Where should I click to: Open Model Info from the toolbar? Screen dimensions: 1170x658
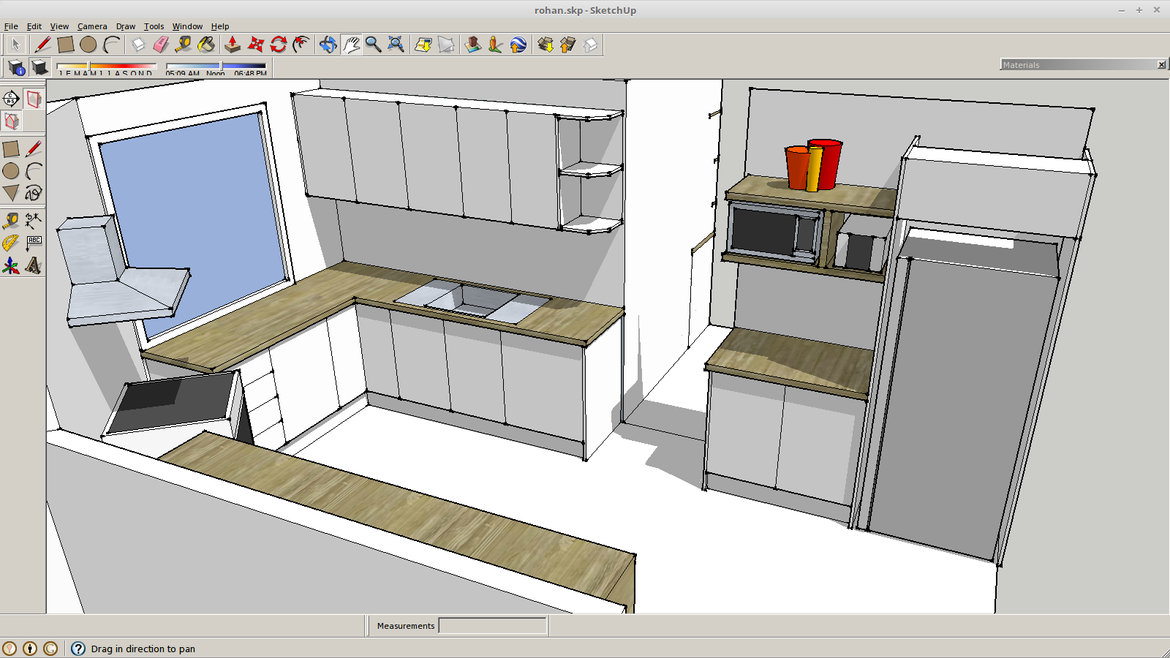17,67
